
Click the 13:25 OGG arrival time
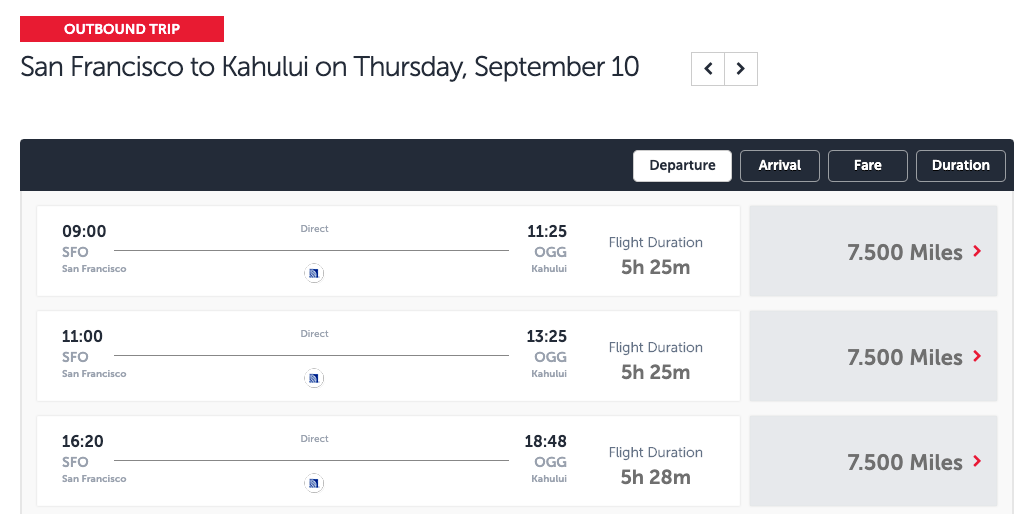[x=547, y=336]
